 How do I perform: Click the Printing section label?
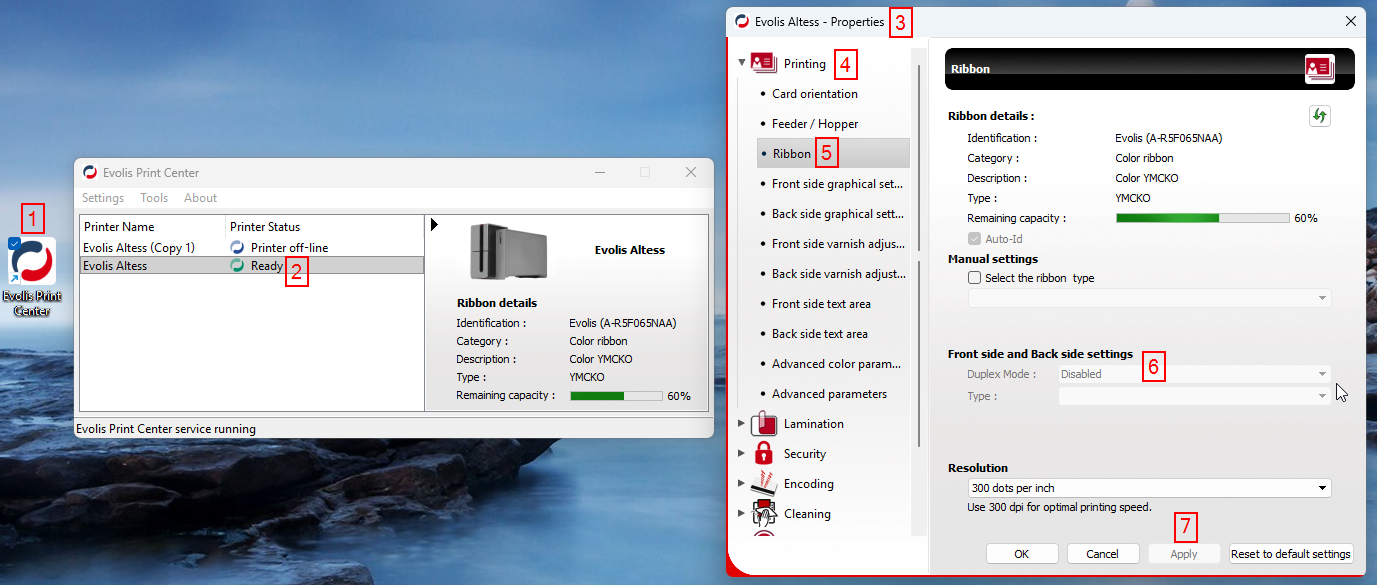tap(805, 64)
